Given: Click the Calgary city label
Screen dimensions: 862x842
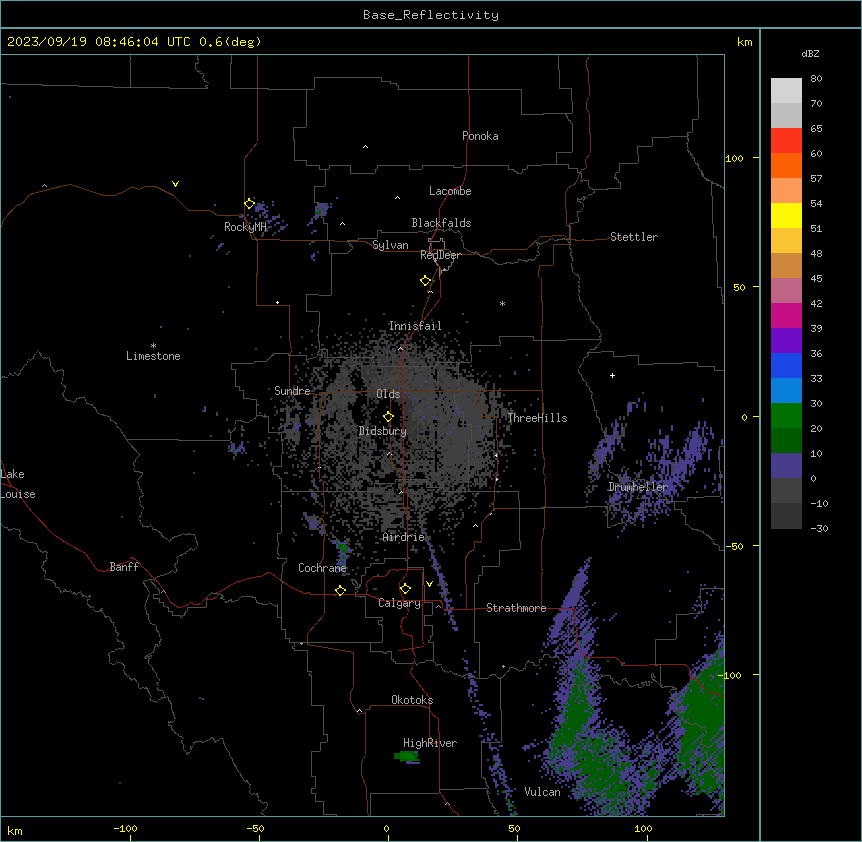Looking at the screenshot, I should click(x=399, y=603).
